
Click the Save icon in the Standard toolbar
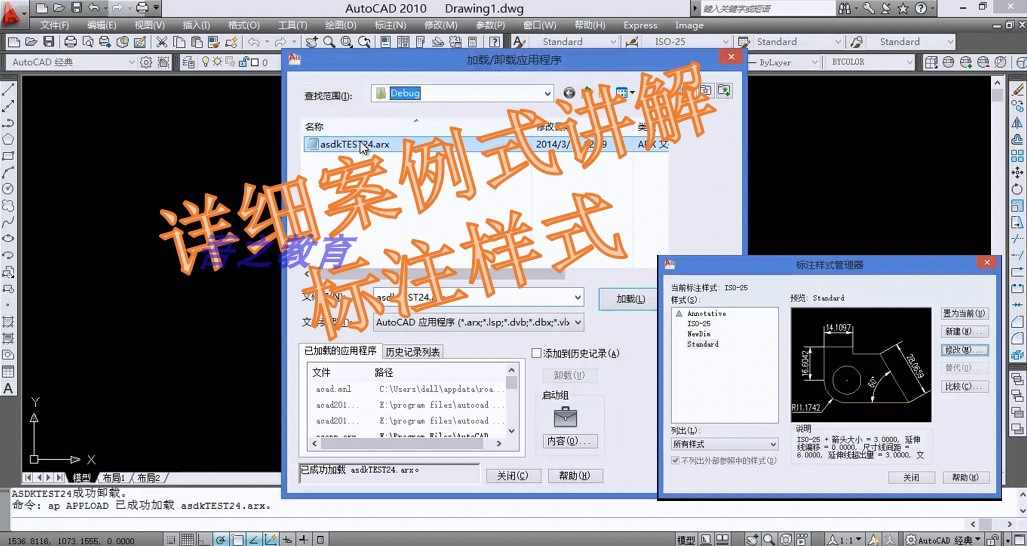pos(48,42)
